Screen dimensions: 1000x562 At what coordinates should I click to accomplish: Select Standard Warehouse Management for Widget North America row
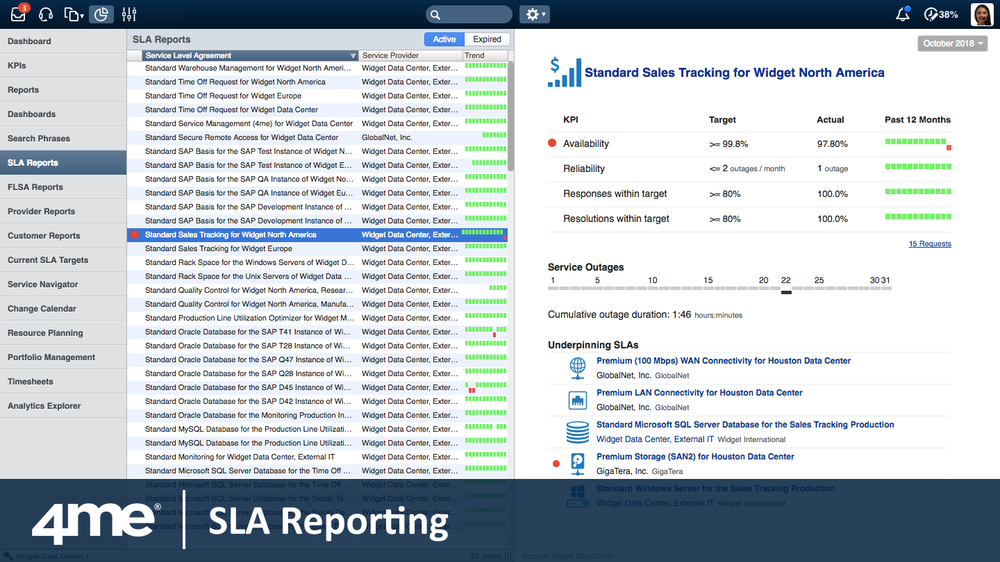[x=317, y=68]
